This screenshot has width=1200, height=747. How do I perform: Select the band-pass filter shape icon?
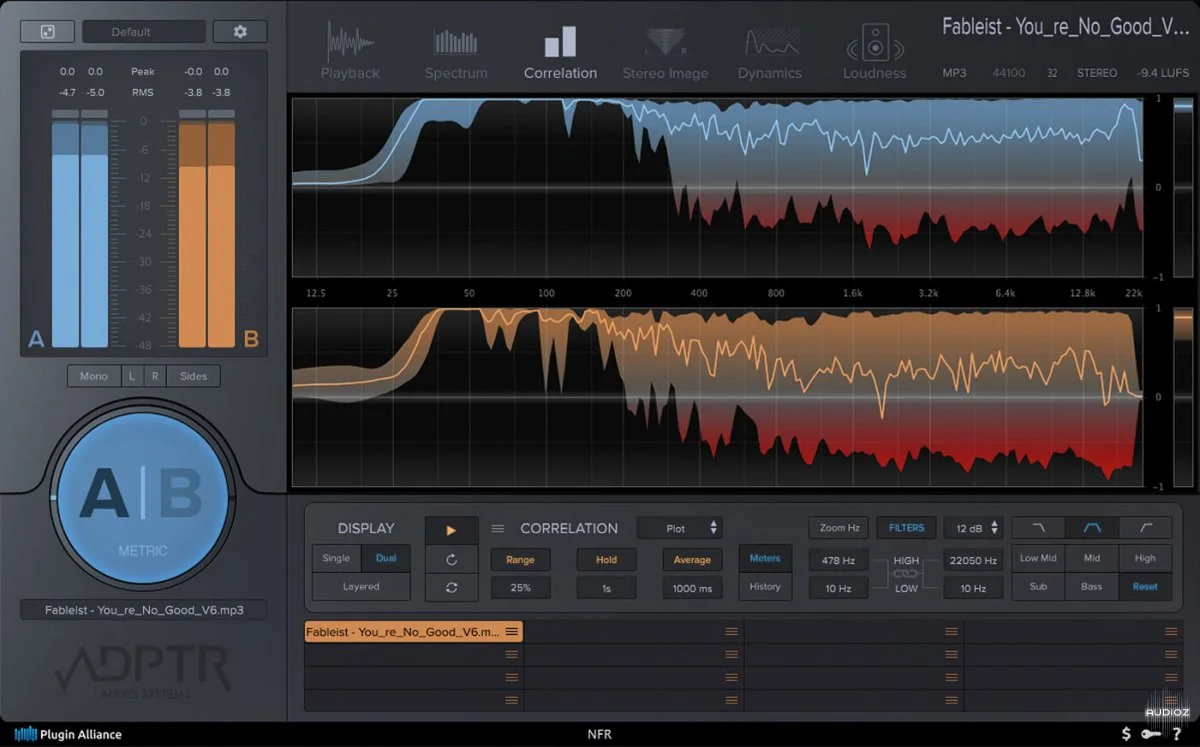click(1092, 528)
